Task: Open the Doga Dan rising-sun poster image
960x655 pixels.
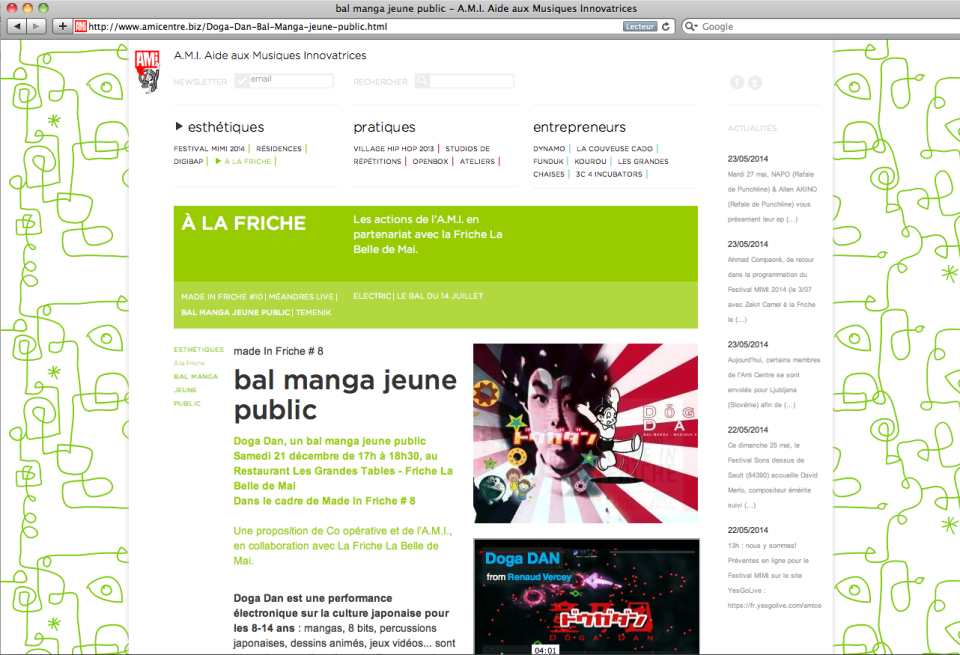Action: pyautogui.click(x=585, y=433)
